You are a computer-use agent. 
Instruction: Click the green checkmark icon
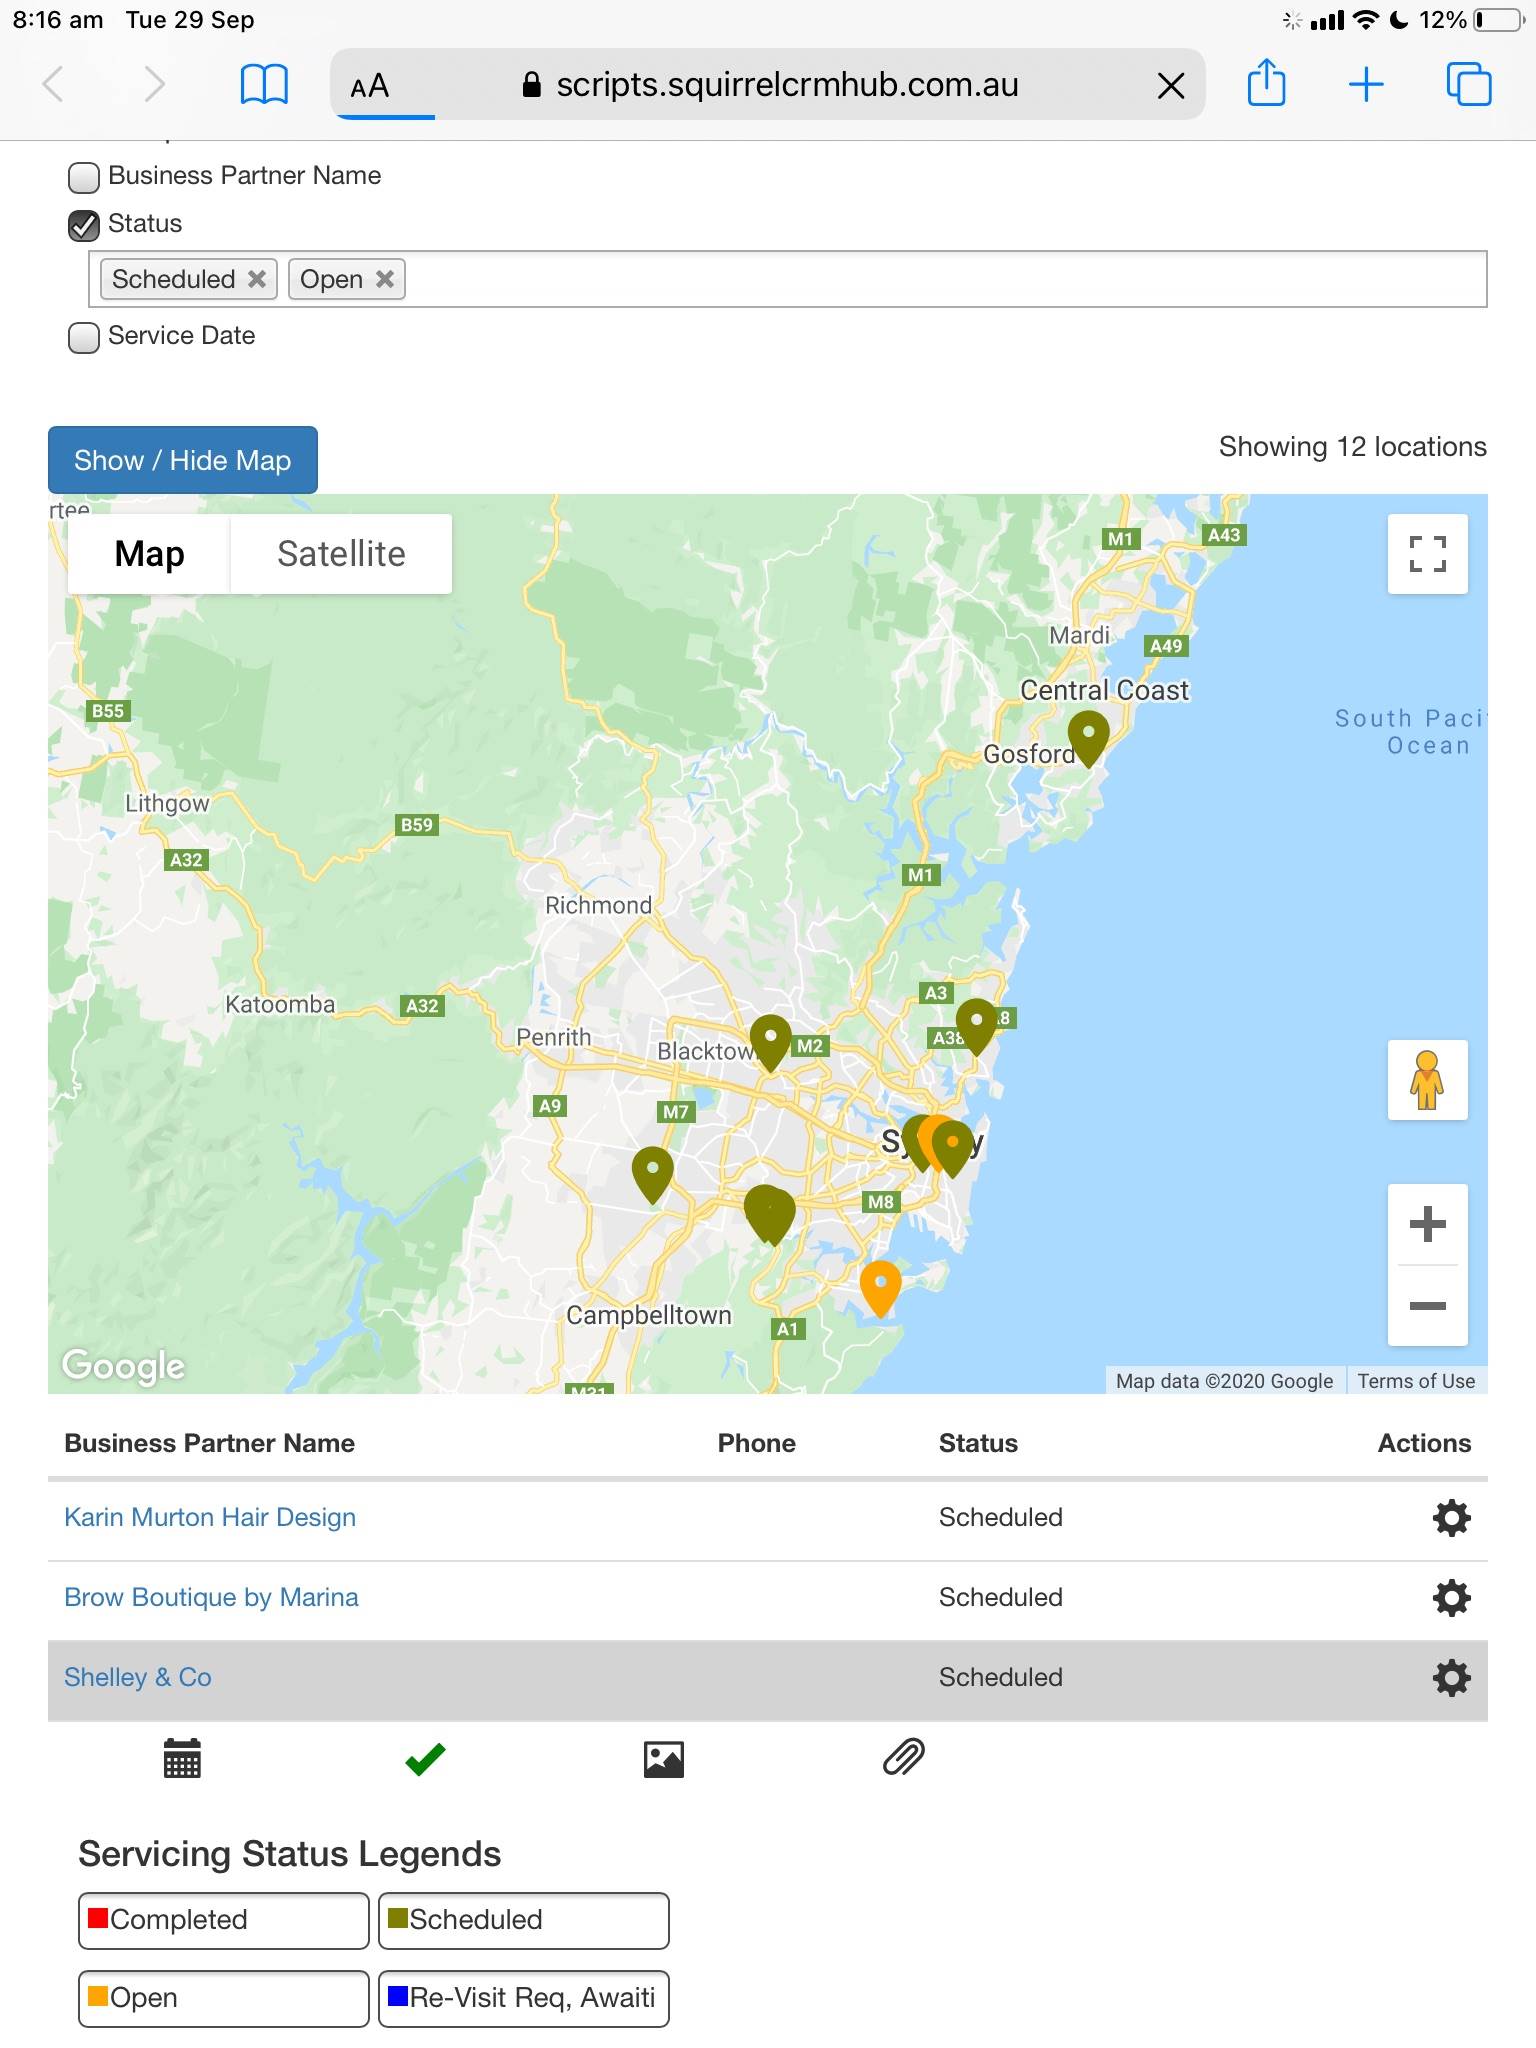pos(425,1758)
